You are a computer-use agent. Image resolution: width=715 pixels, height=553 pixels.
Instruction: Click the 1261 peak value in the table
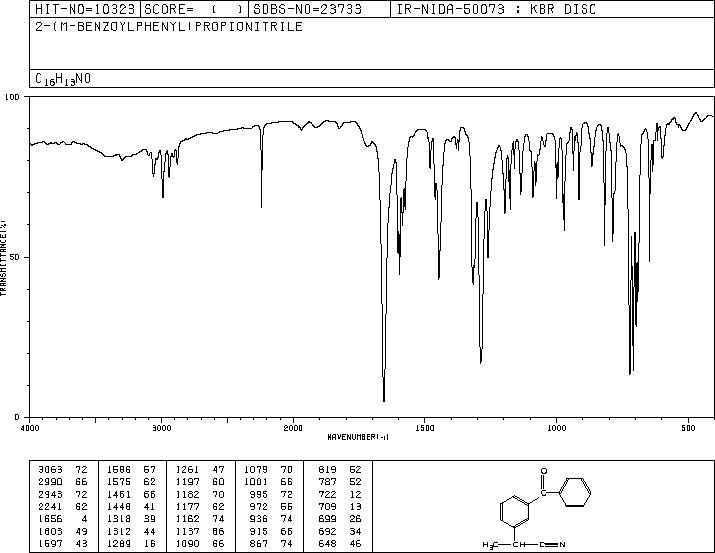point(187,470)
